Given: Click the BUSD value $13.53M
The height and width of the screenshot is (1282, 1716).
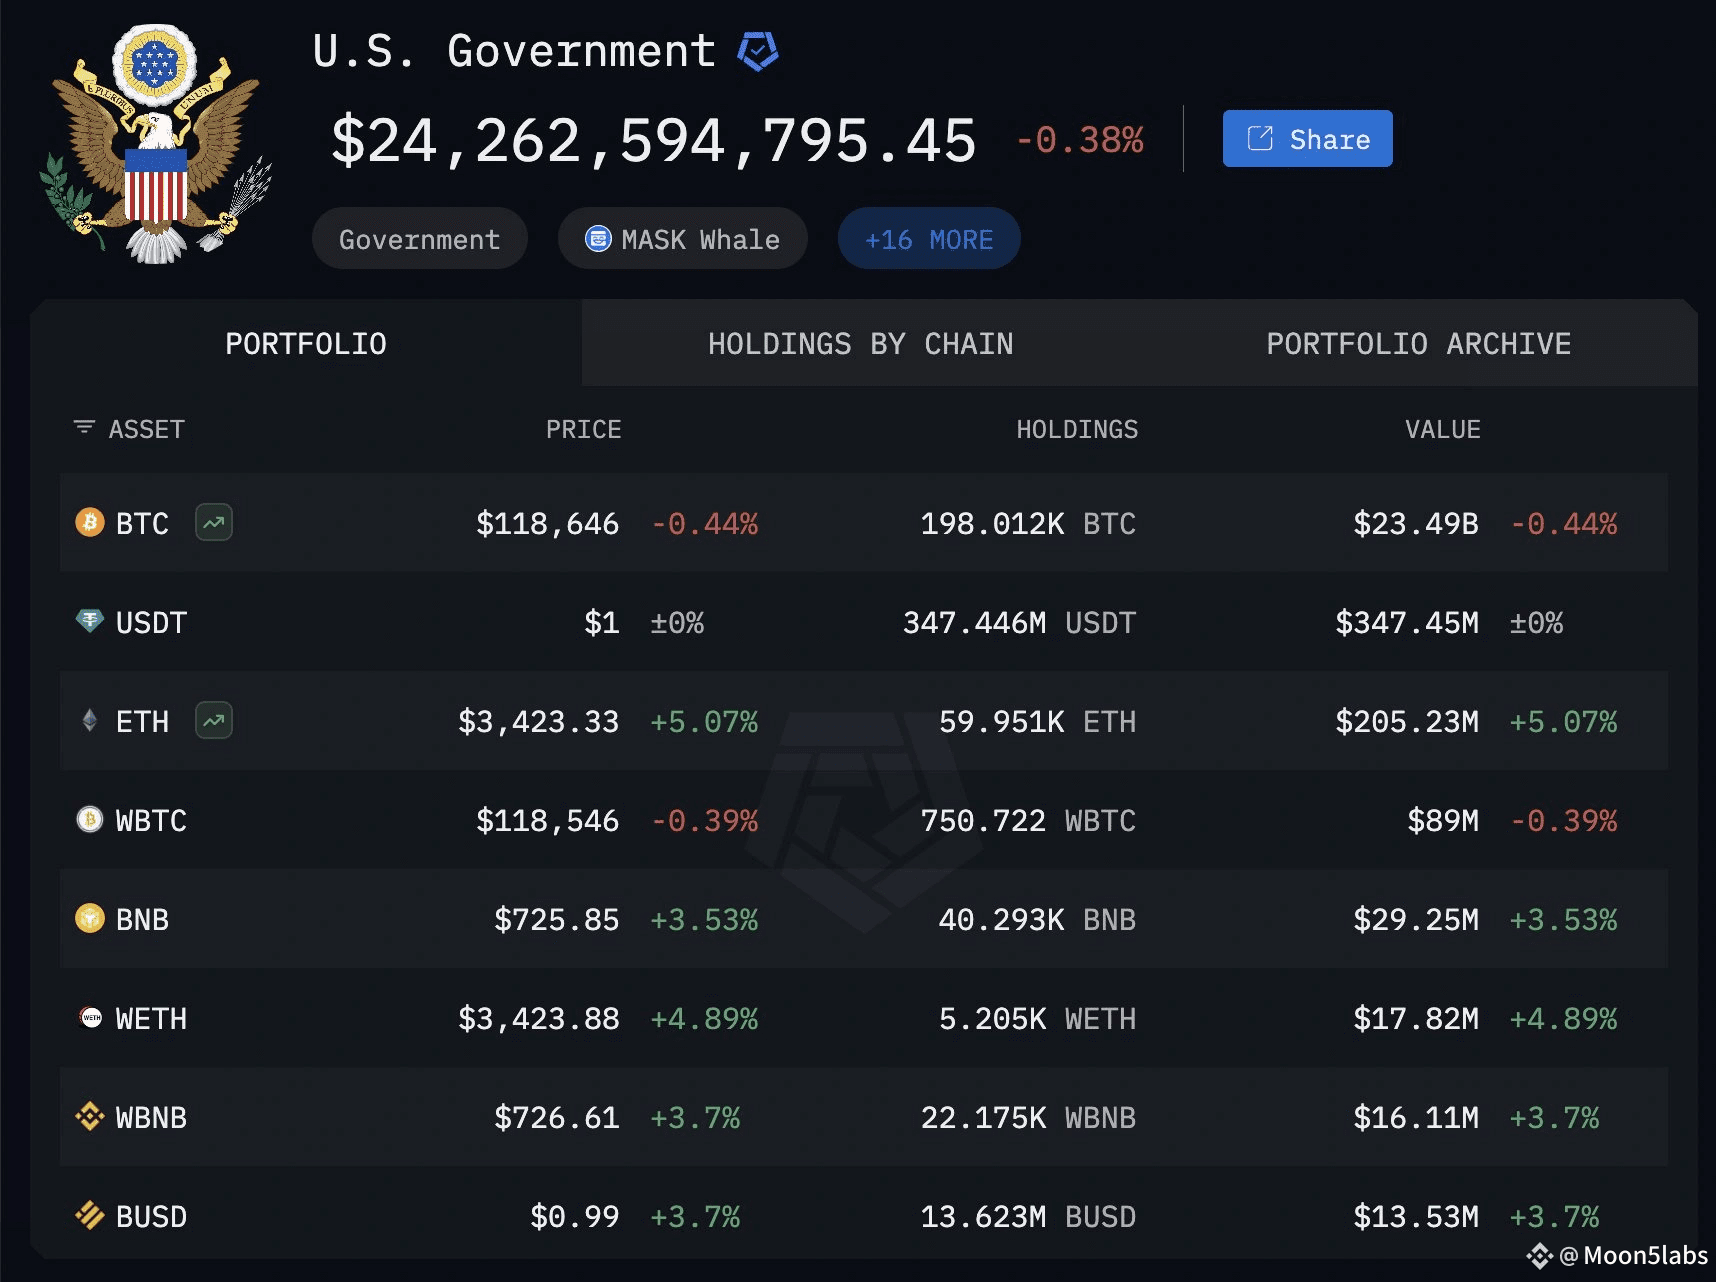Looking at the screenshot, I should click(x=1415, y=1216).
